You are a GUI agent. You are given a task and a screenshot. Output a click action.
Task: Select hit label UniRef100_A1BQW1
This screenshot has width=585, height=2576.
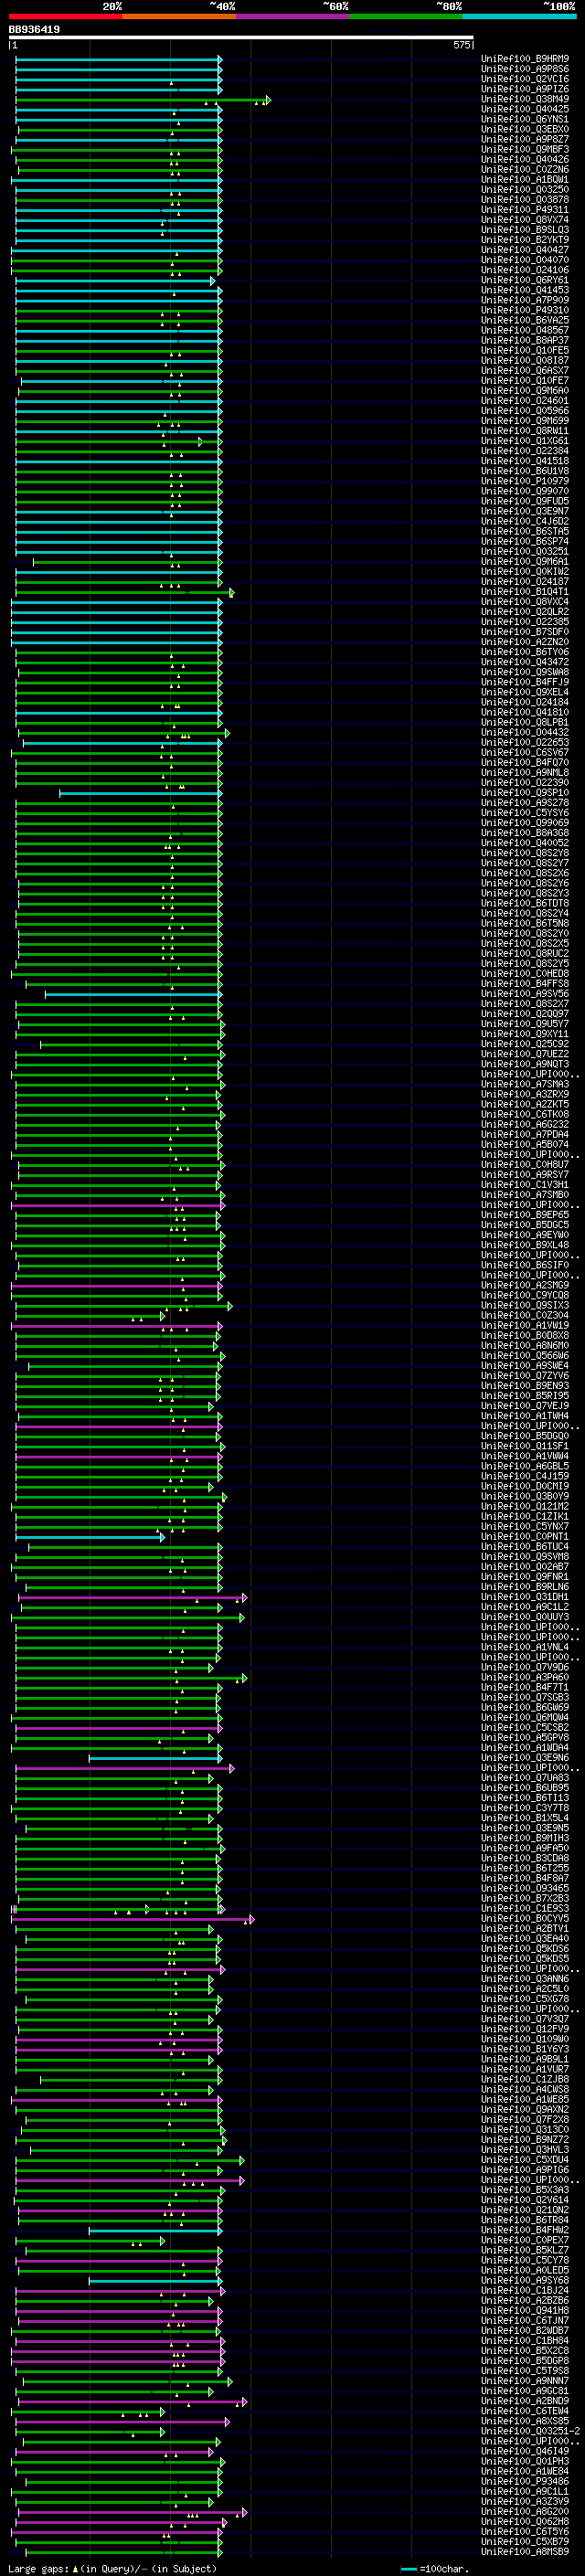point(525,180)
